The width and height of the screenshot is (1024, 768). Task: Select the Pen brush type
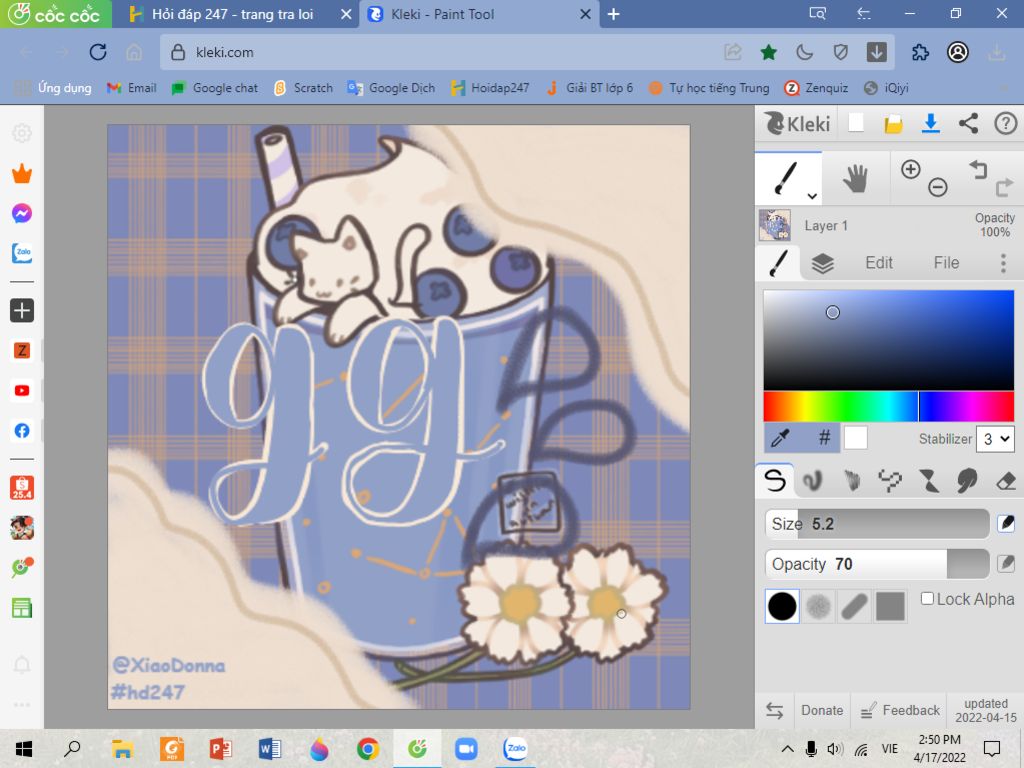pyautogui.click(x=775, y=481)
